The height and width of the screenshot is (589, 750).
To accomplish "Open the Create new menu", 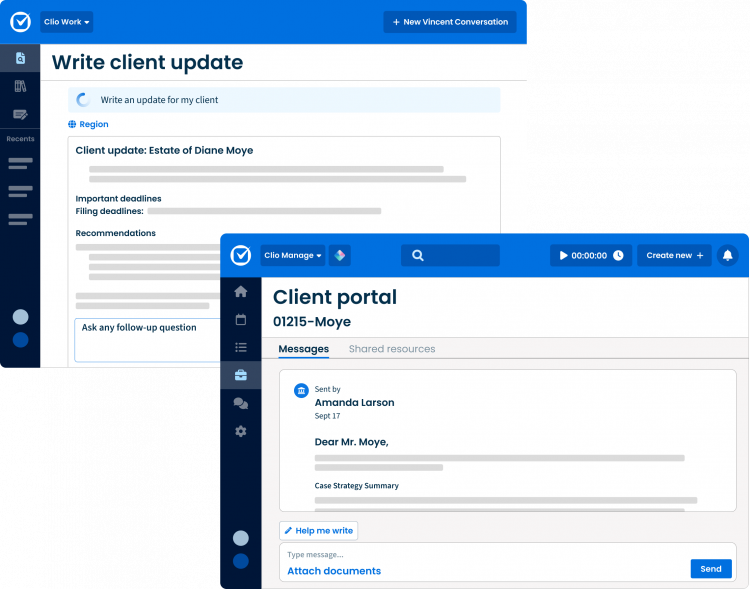I will 674,256.
